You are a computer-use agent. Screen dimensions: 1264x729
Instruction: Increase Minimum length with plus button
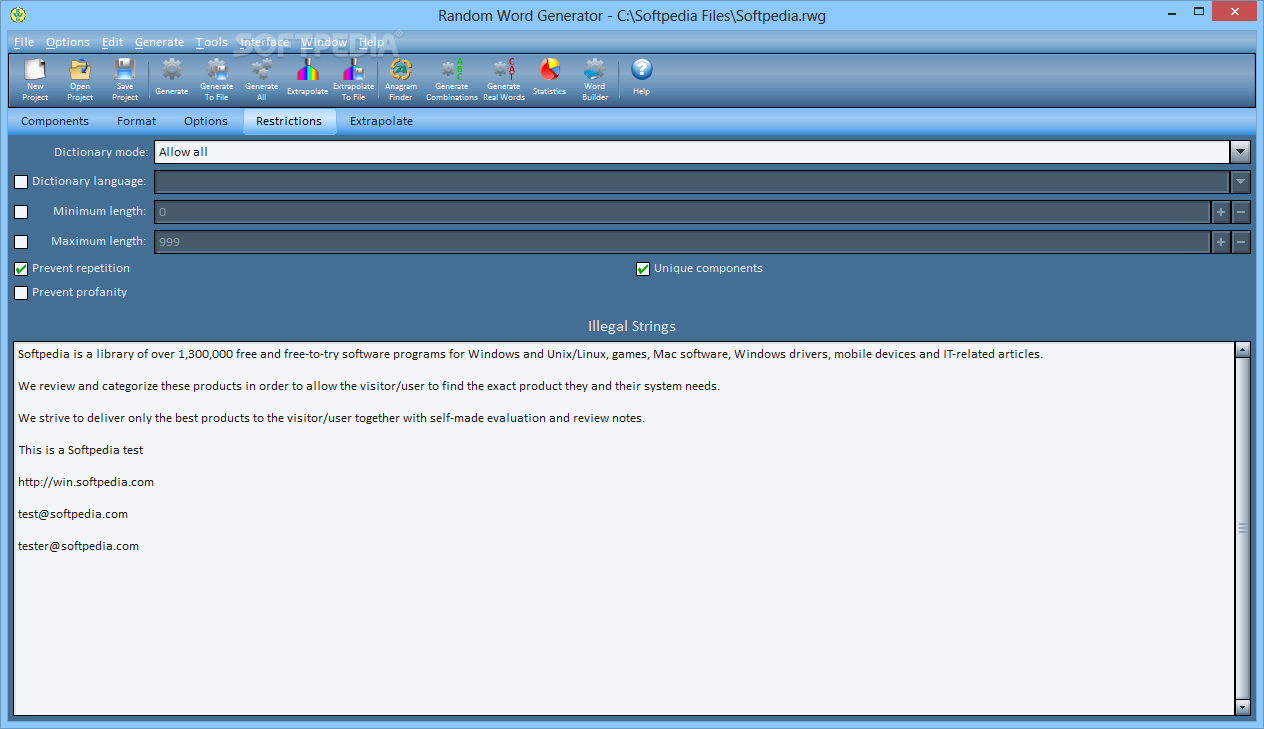click(1220, 212)
